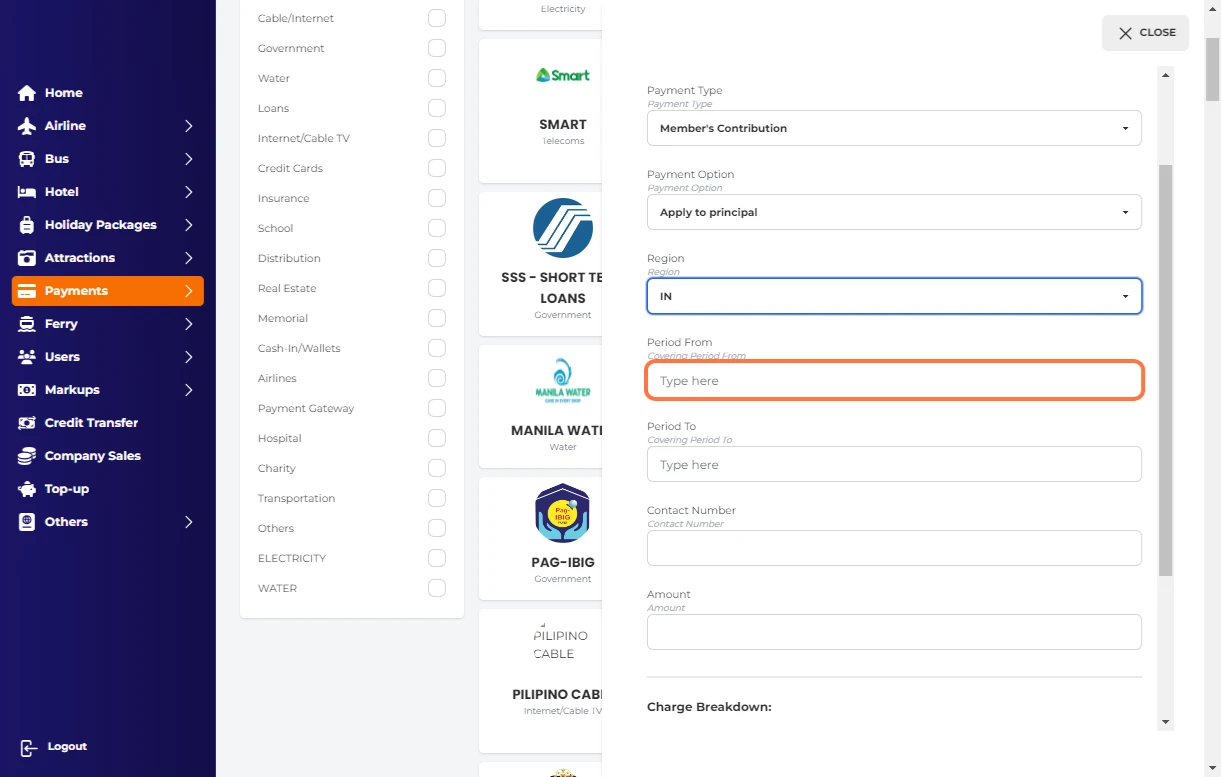Screen dimensions: 1221x777
Task: Expand the Region dropdown
Action: tap(894, 296)
